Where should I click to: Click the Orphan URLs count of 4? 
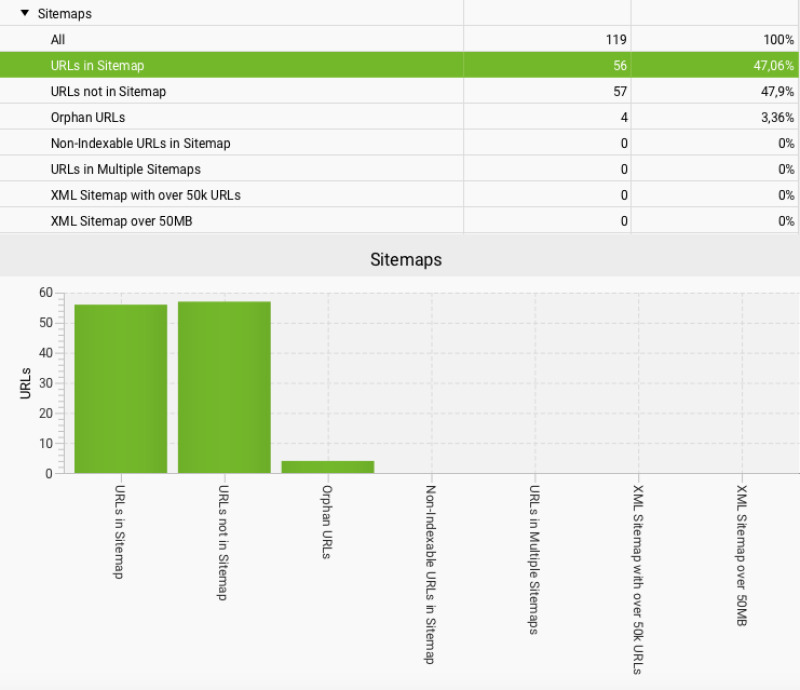(x=623, y=118)
